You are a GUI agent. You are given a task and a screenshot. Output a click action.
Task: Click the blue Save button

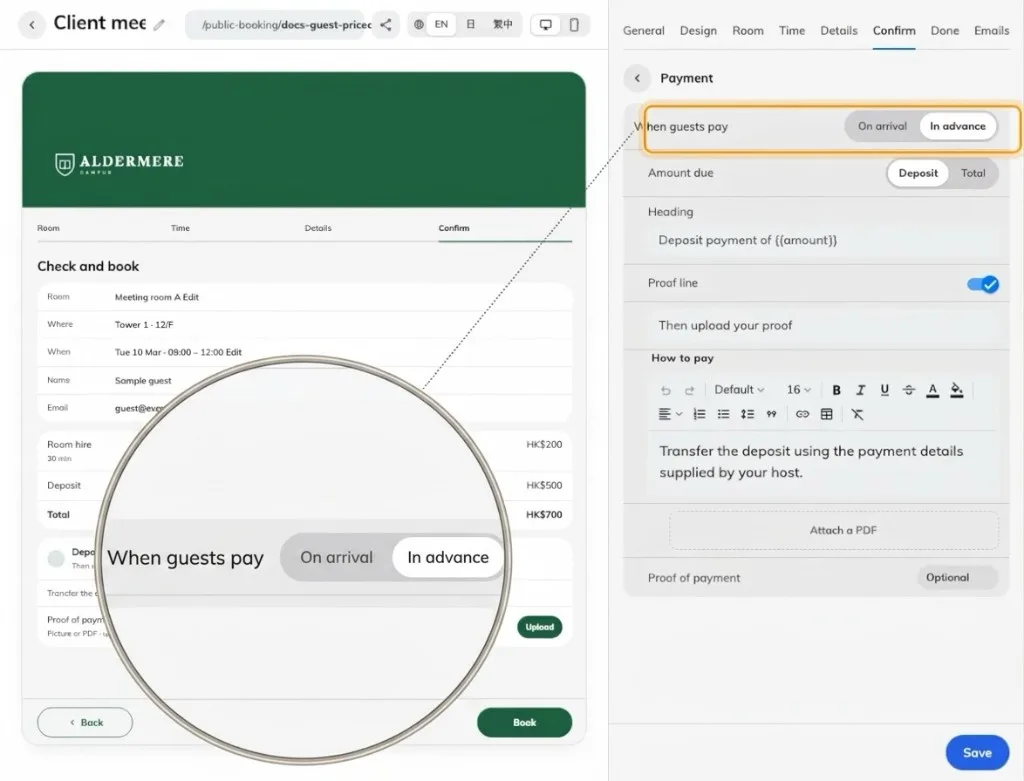(x=977, y=753)
